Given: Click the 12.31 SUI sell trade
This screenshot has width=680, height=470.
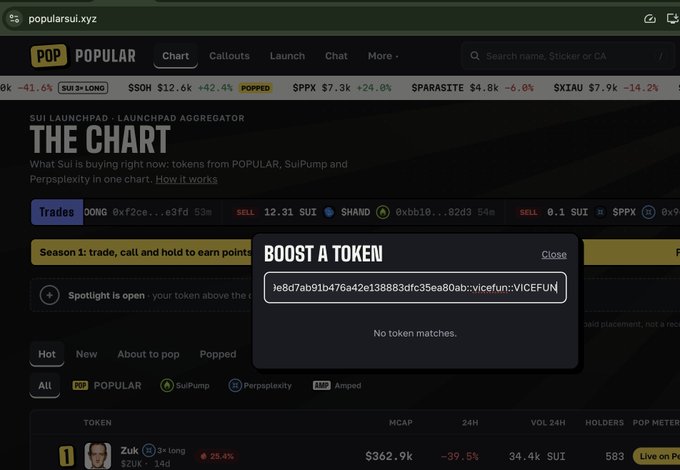Looking at the screenshot, I should [290, 212].
